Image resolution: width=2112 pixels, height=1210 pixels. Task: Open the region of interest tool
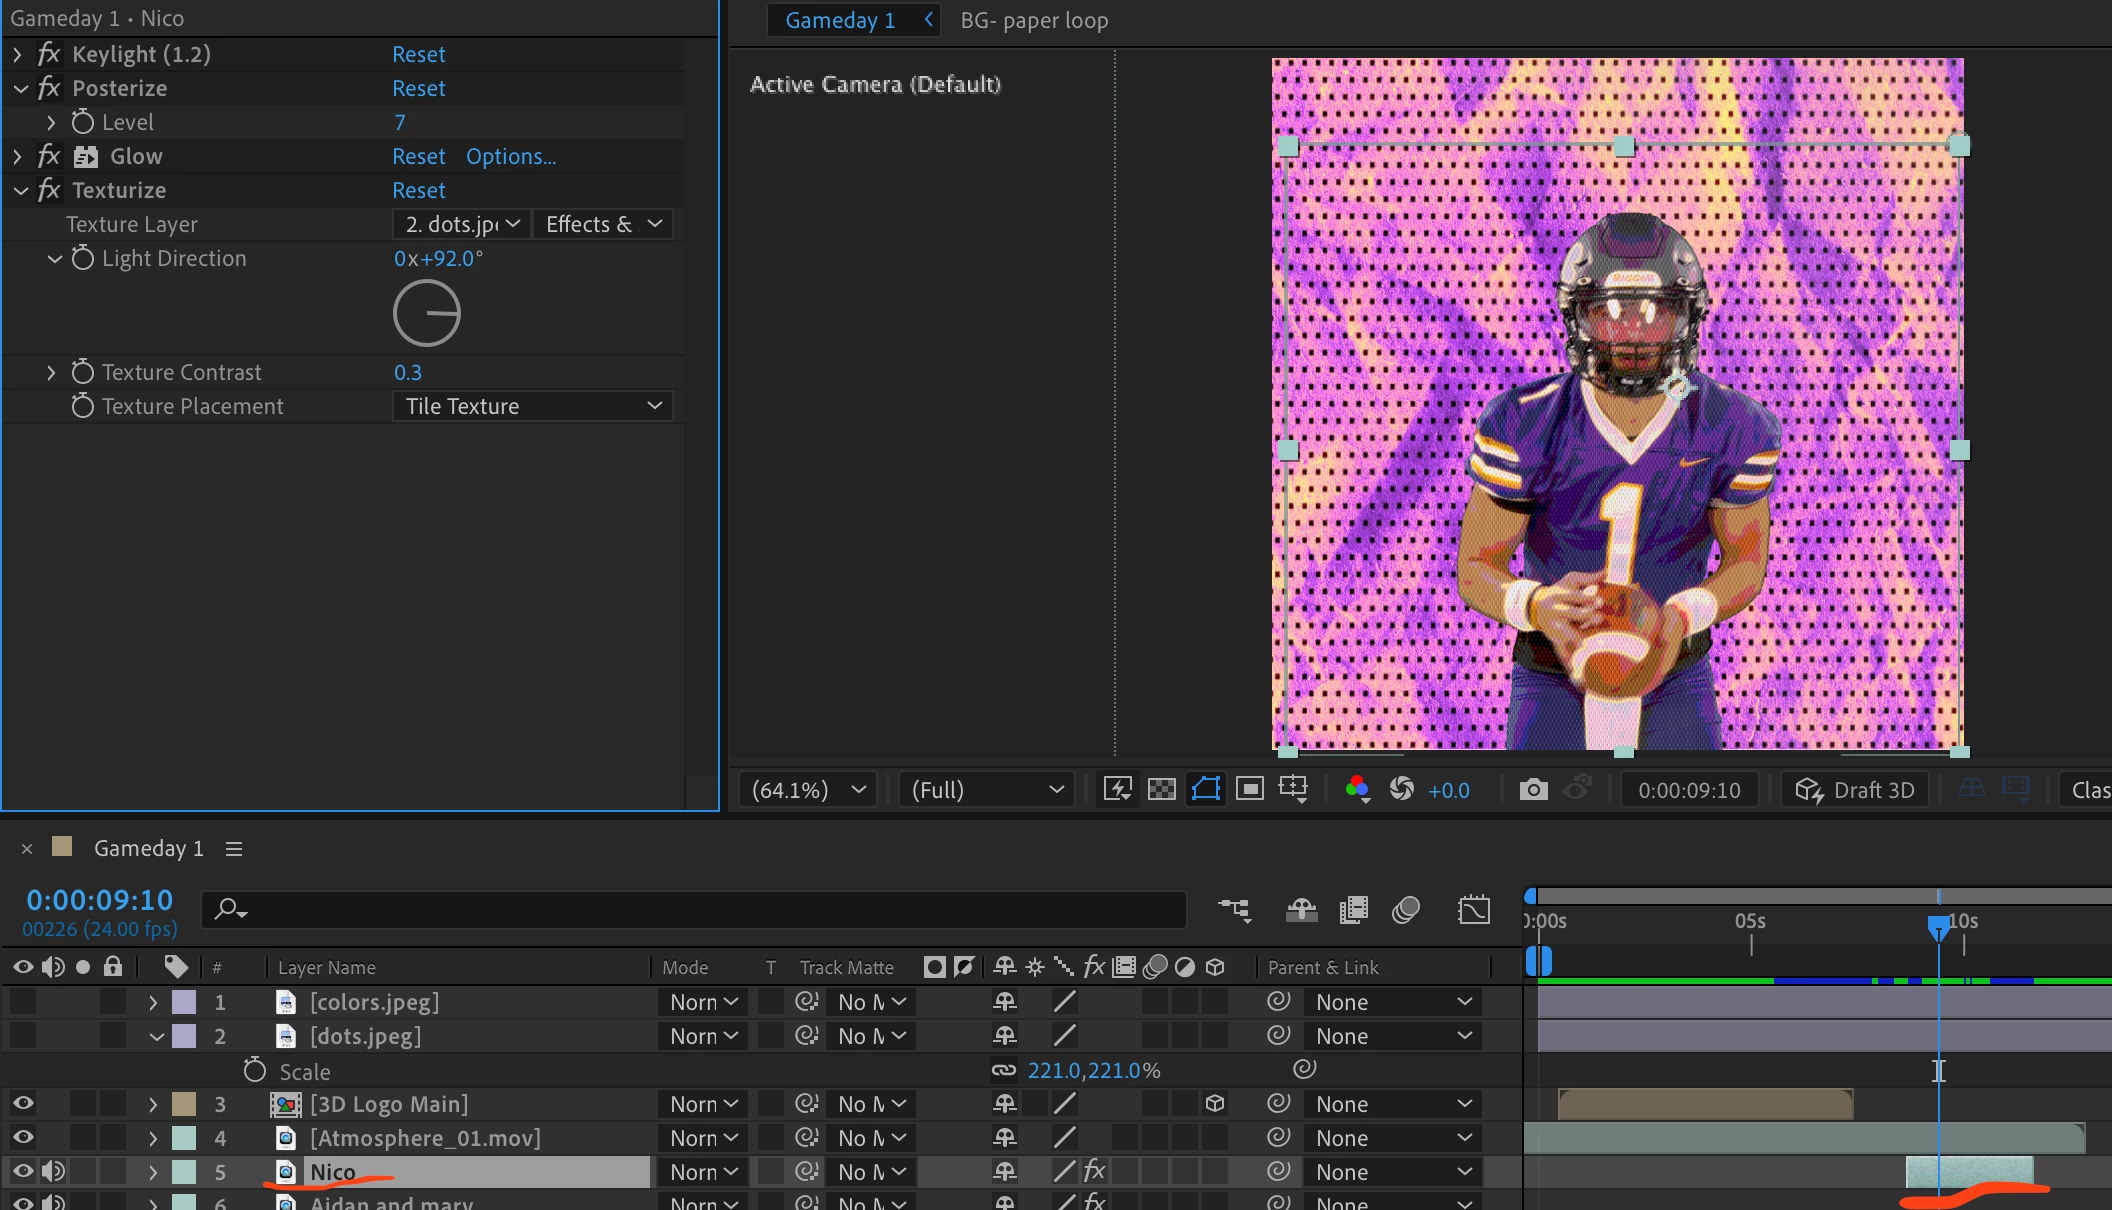1250,790
